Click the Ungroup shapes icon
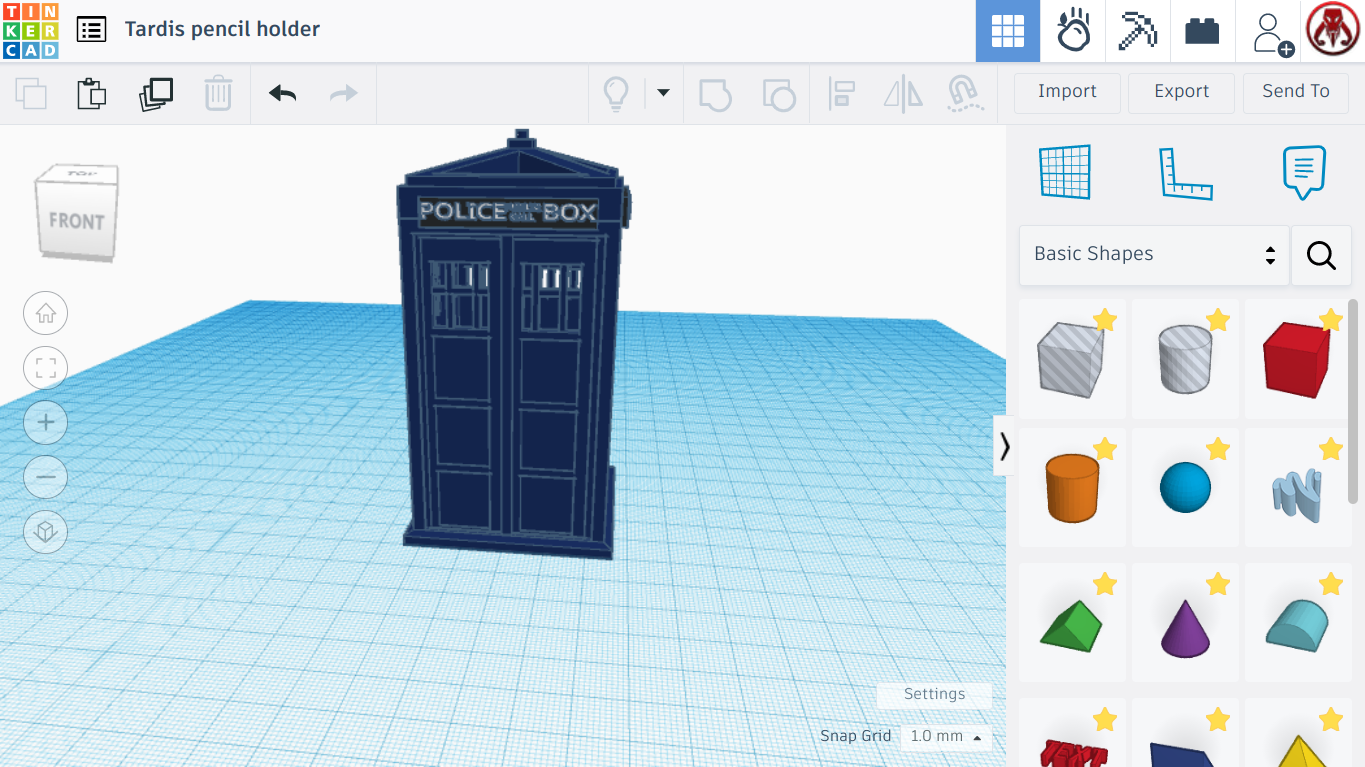1365x767 pixels. point(778,94)
